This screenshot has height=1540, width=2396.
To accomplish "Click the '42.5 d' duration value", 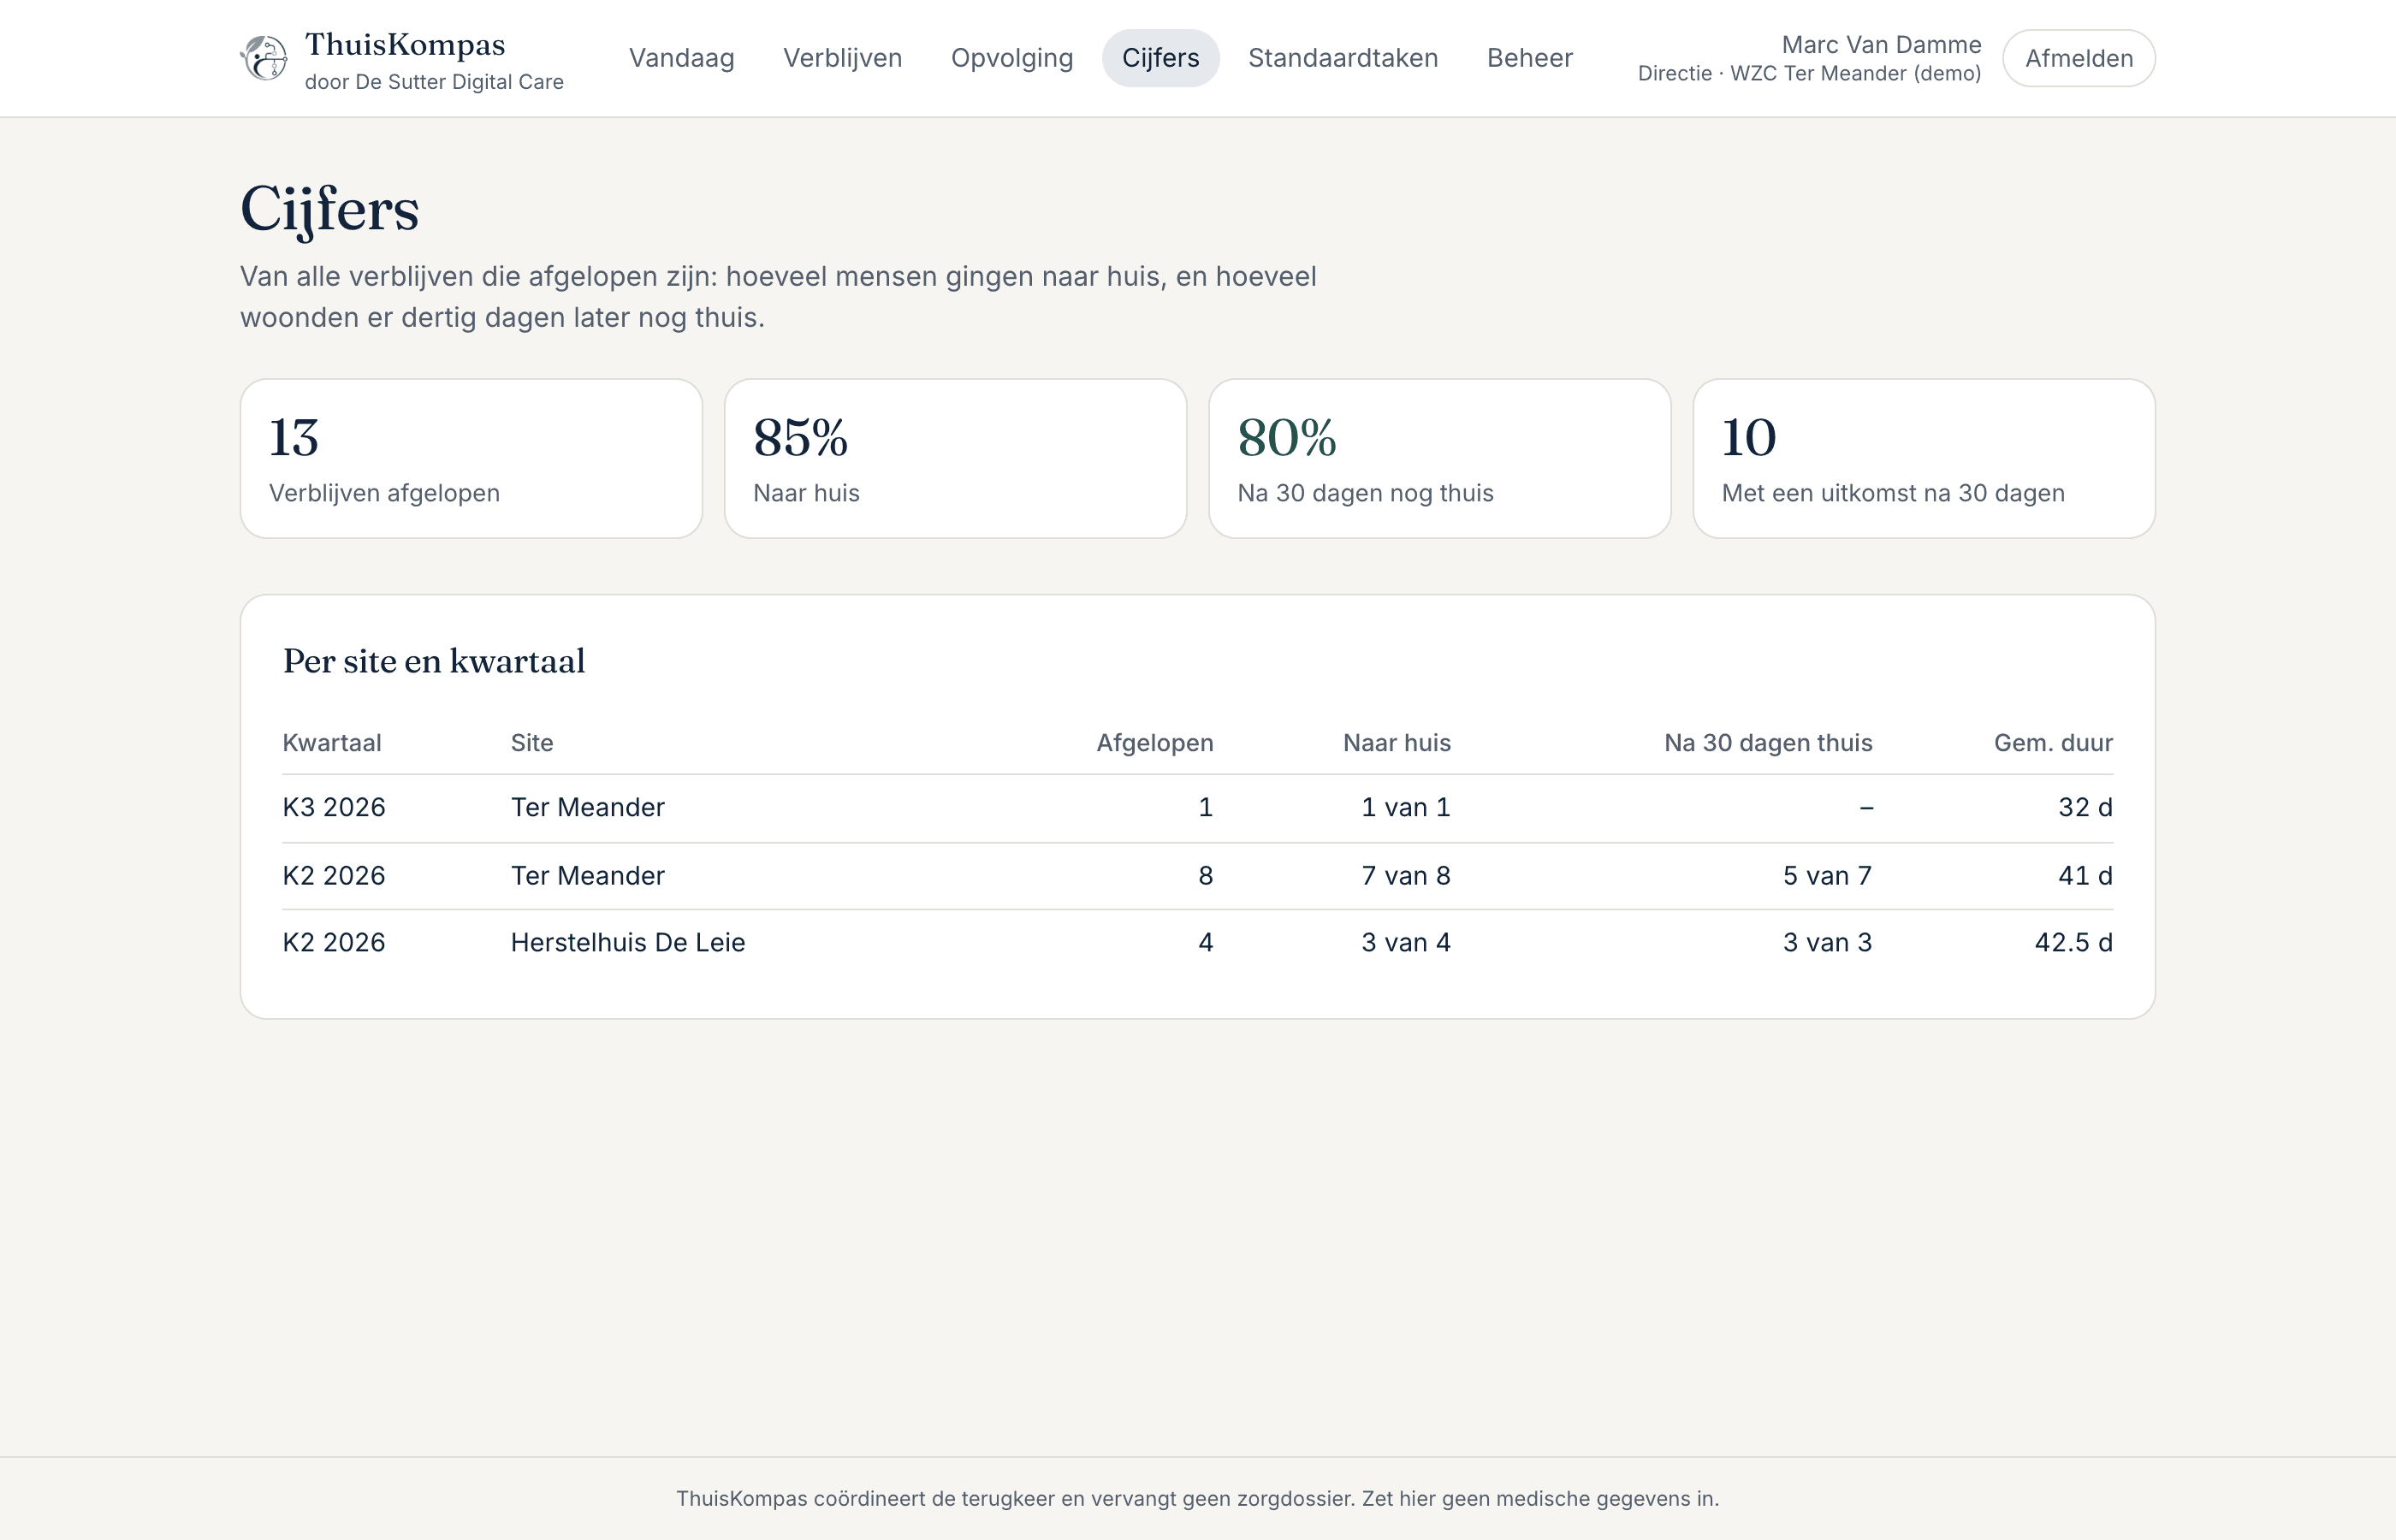I will [x=2074, y=942].
